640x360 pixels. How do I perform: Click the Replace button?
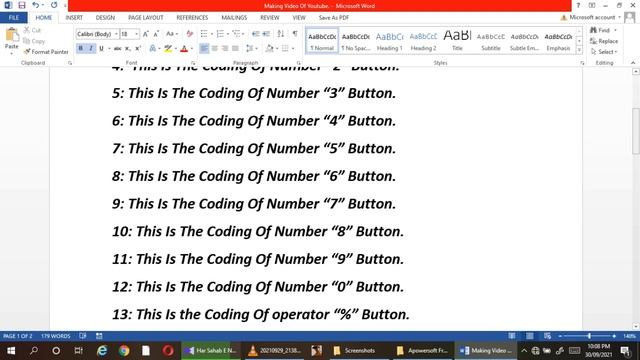click(x=604, y=41)
